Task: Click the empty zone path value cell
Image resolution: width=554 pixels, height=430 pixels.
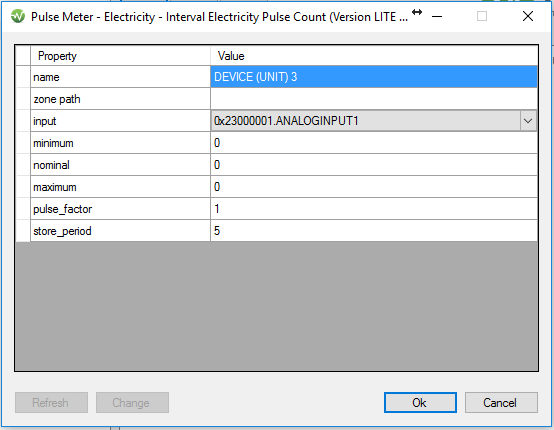Action: (374, 99)
